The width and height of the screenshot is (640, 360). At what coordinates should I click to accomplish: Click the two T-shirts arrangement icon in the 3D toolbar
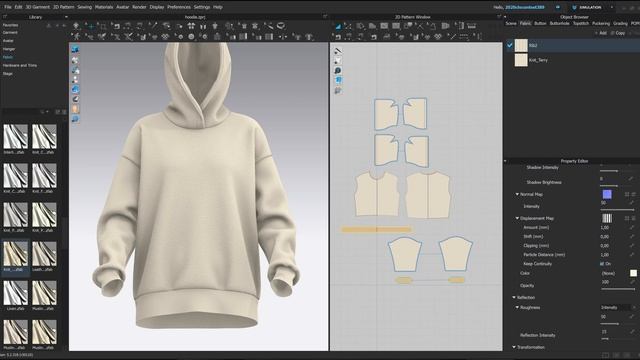[x=191, y=26]
